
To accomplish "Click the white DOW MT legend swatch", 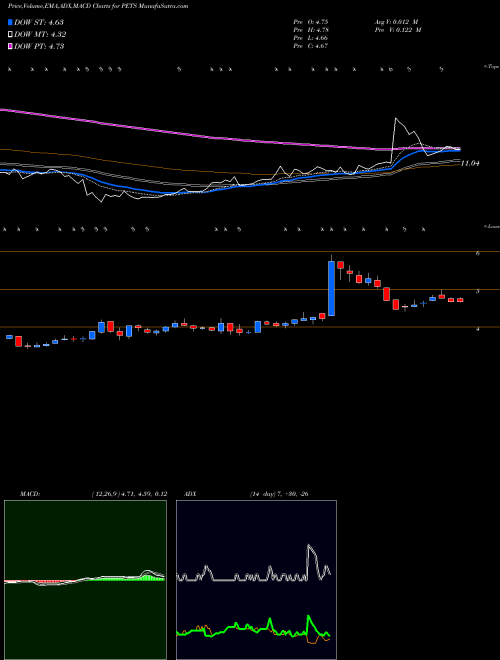I will pyautogui.click(x=11, y=35).
